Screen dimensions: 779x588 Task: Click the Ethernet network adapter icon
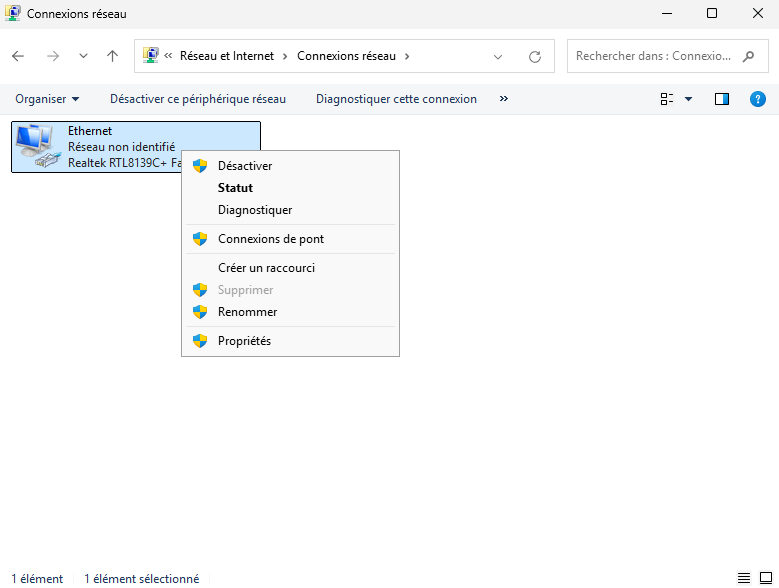point(38,146)
